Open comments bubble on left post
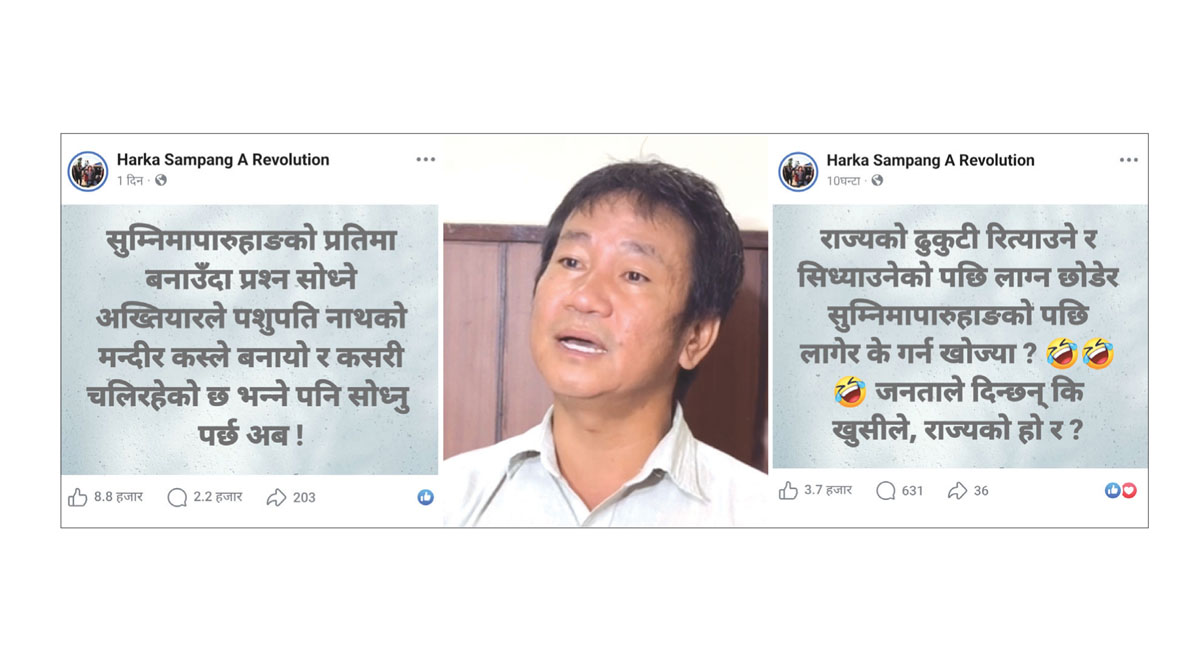Image resolution: width=1200 pixels, height=660 pixels. click(177, 497)
